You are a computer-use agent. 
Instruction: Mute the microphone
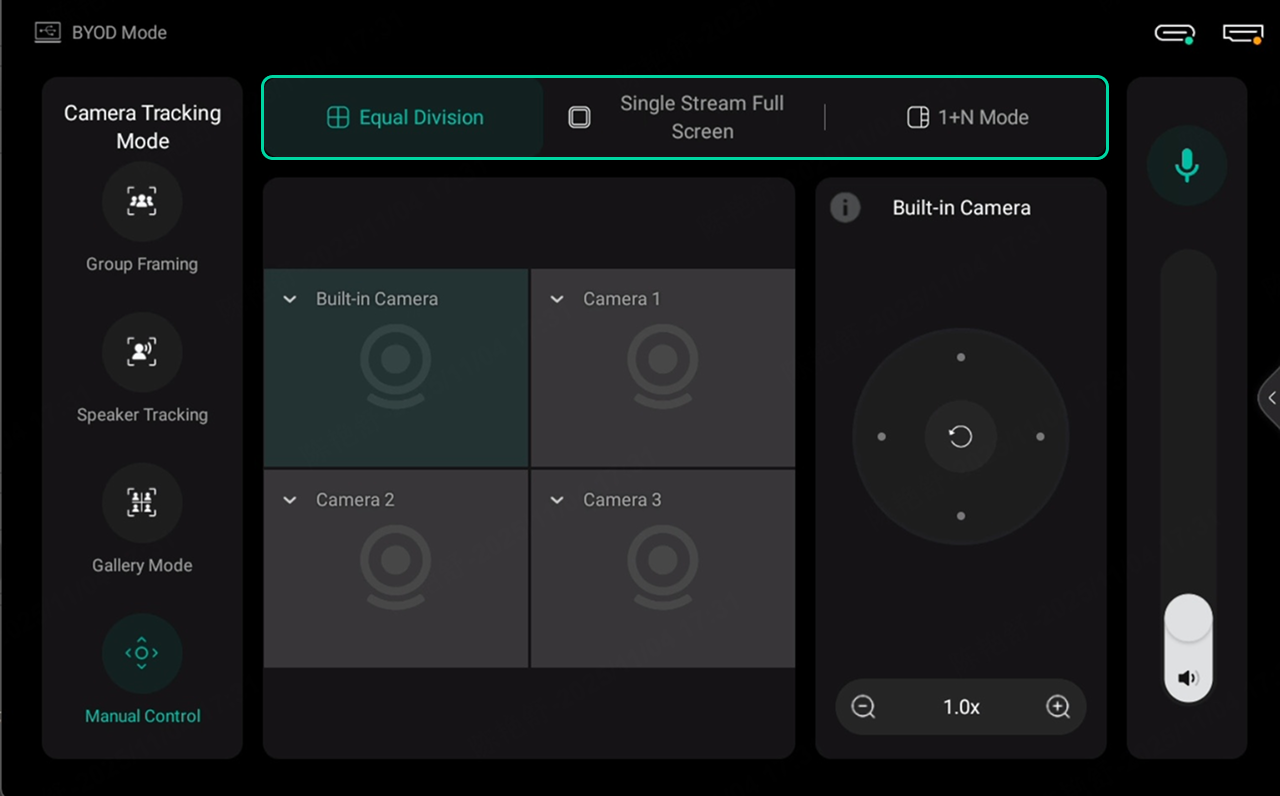pos(1187,165)
